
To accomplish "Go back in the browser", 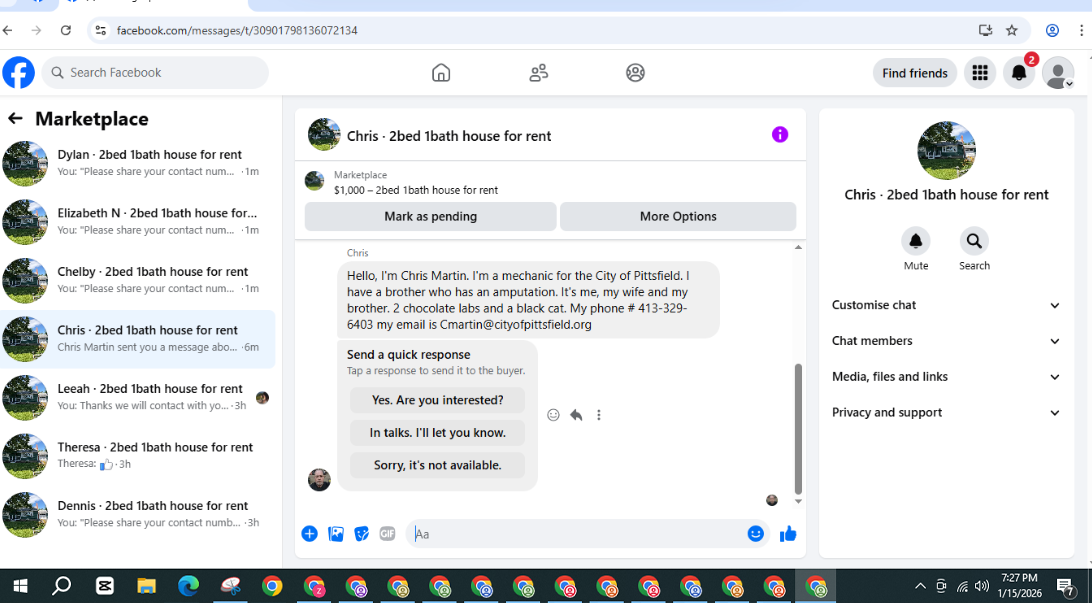I will [8, 31].
